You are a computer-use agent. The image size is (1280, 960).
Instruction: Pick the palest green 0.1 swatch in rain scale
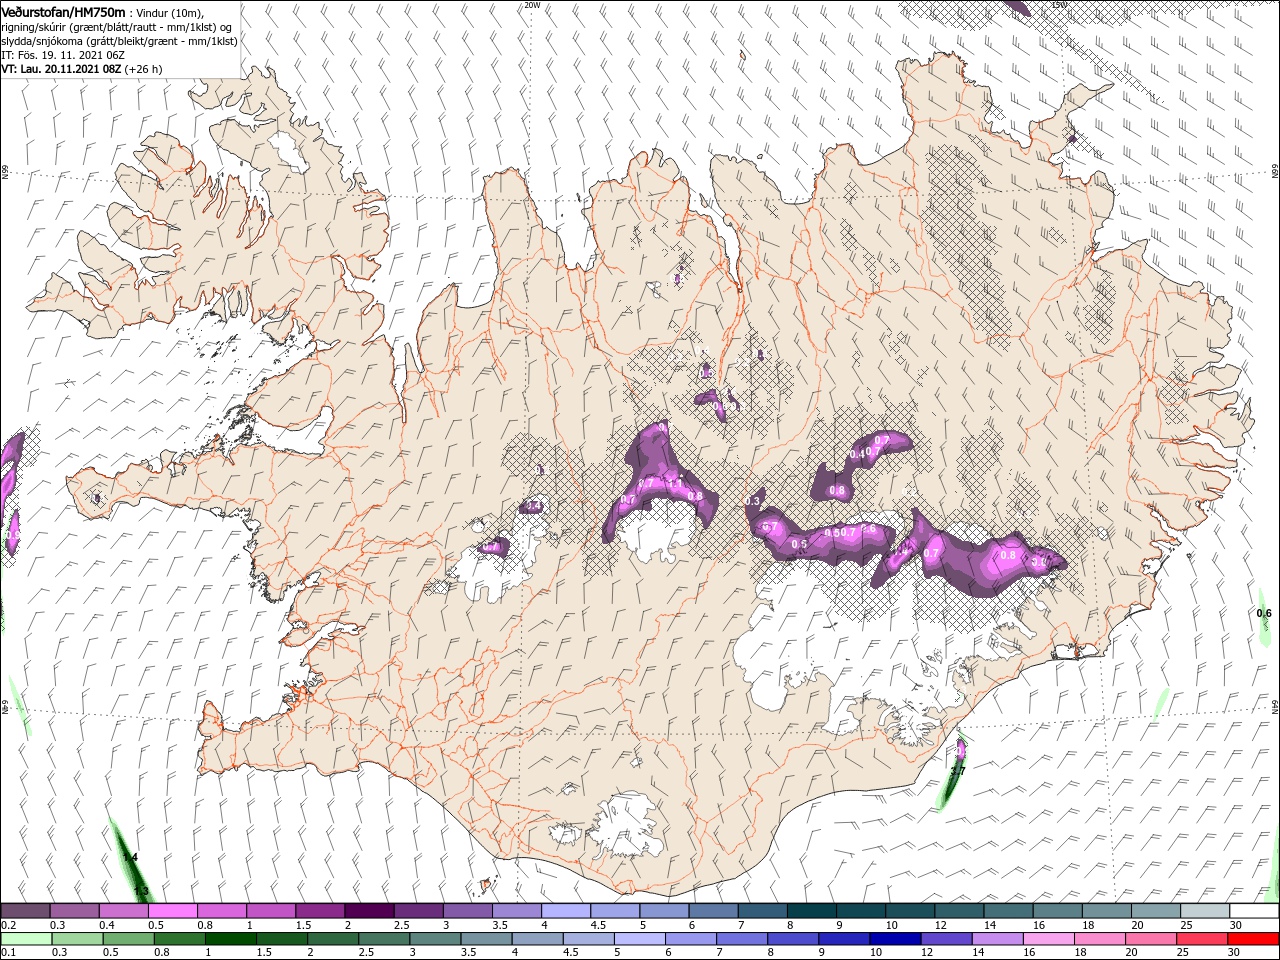26,939
